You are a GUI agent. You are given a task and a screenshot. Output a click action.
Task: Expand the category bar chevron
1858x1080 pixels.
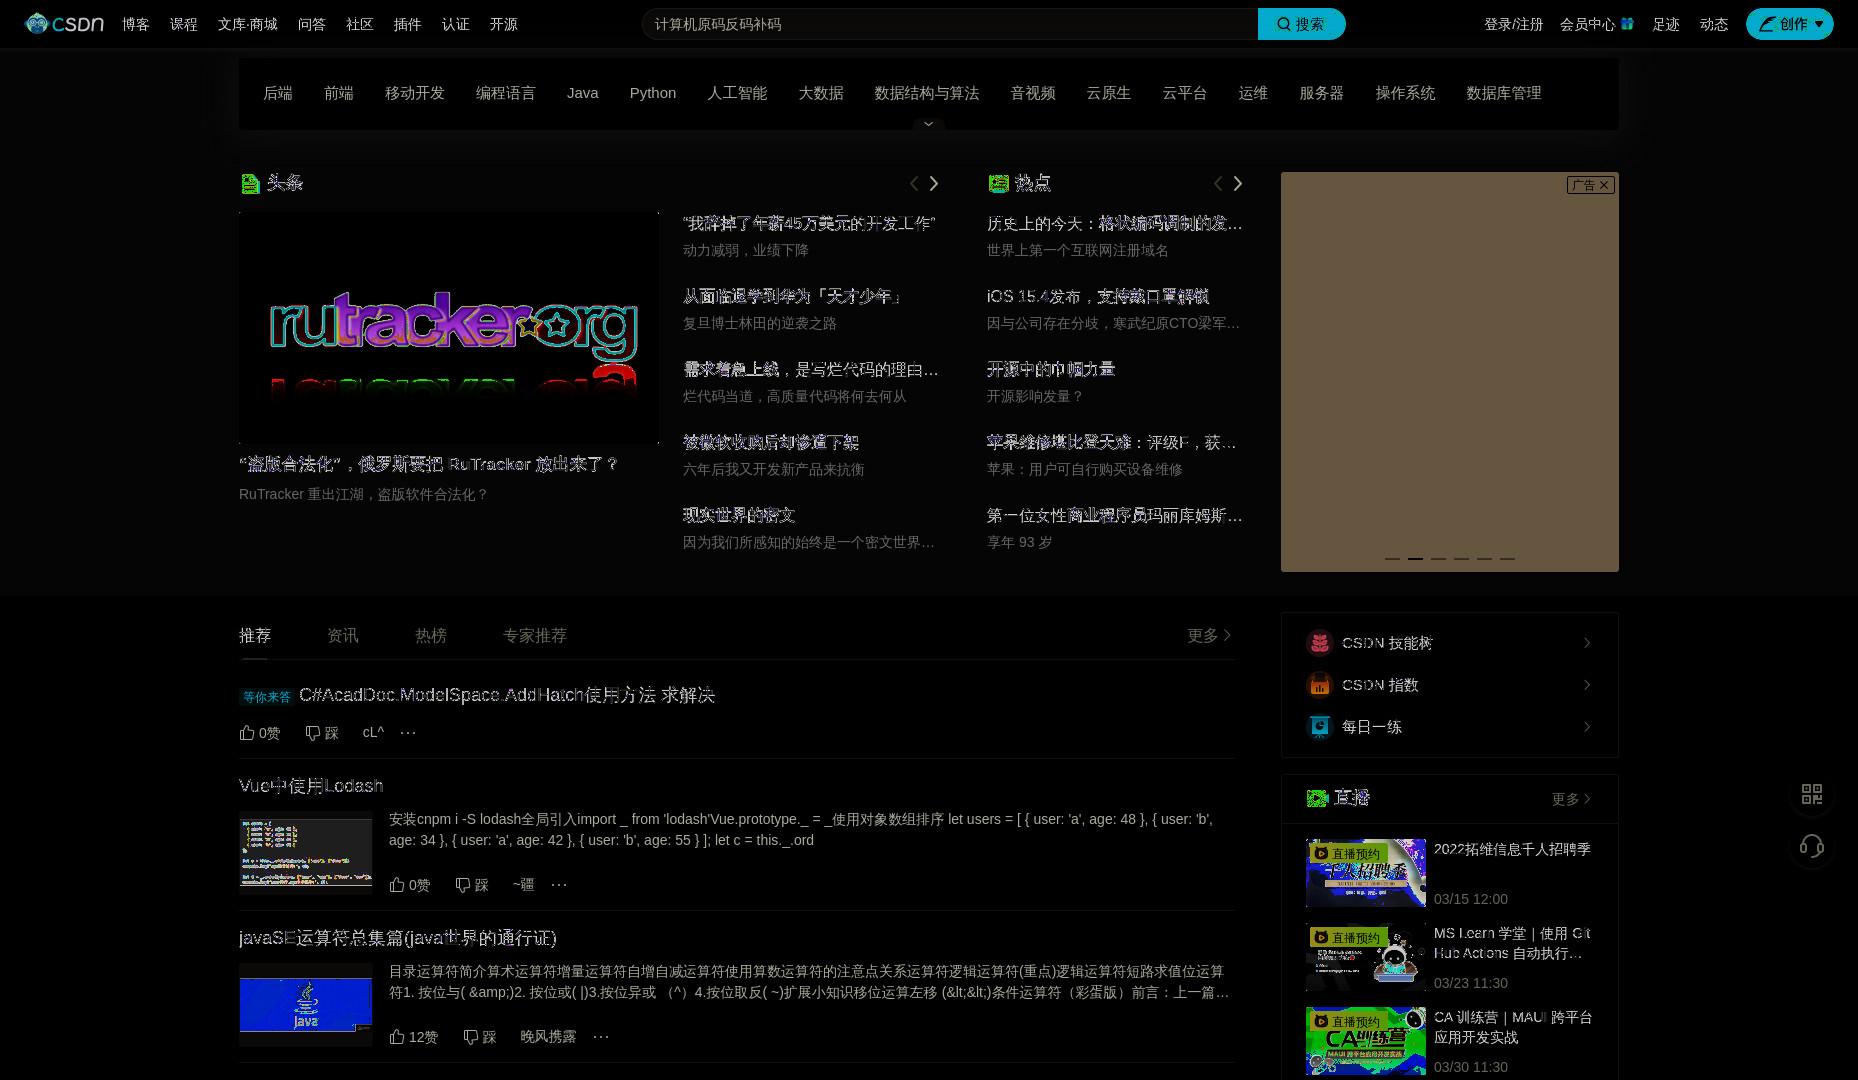(928, 124)
